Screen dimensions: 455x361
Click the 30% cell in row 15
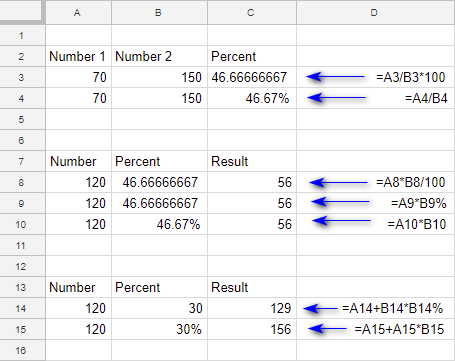pos(159,329)
